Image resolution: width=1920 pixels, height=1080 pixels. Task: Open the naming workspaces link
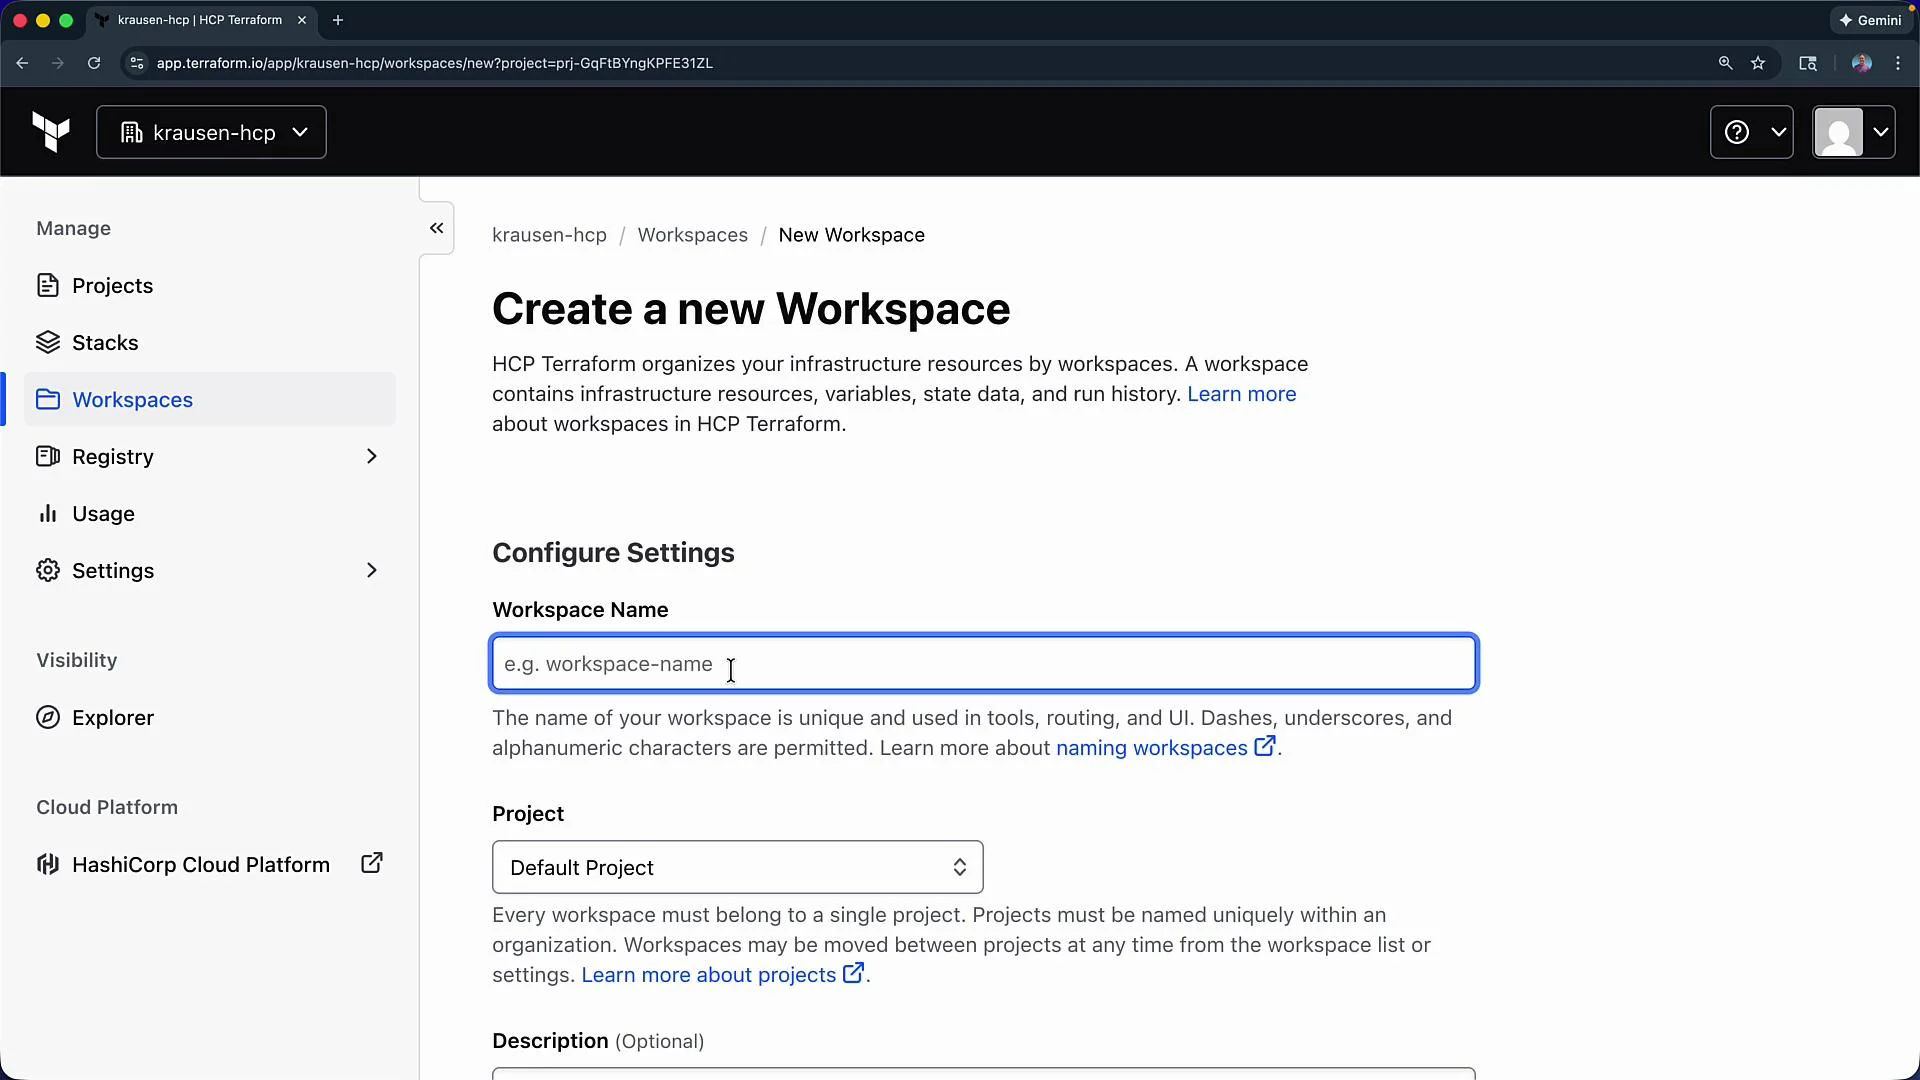pos(1165,748)
